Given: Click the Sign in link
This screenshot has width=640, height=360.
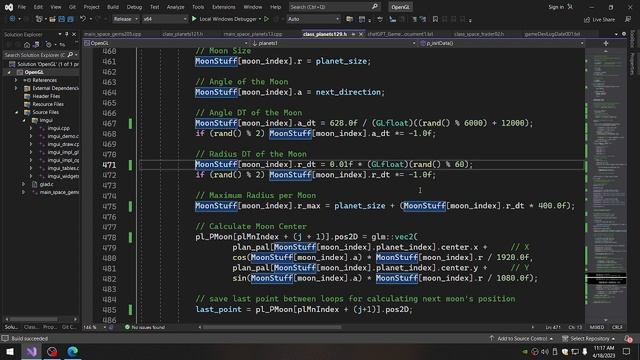Looking at the screenshot, I should 556,7.
